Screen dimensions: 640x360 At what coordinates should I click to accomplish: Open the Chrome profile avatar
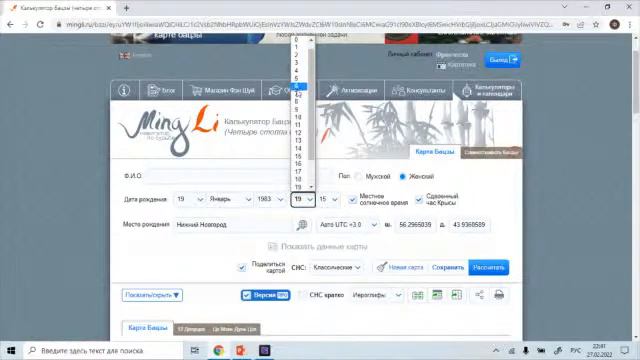[x=614, y=24]
